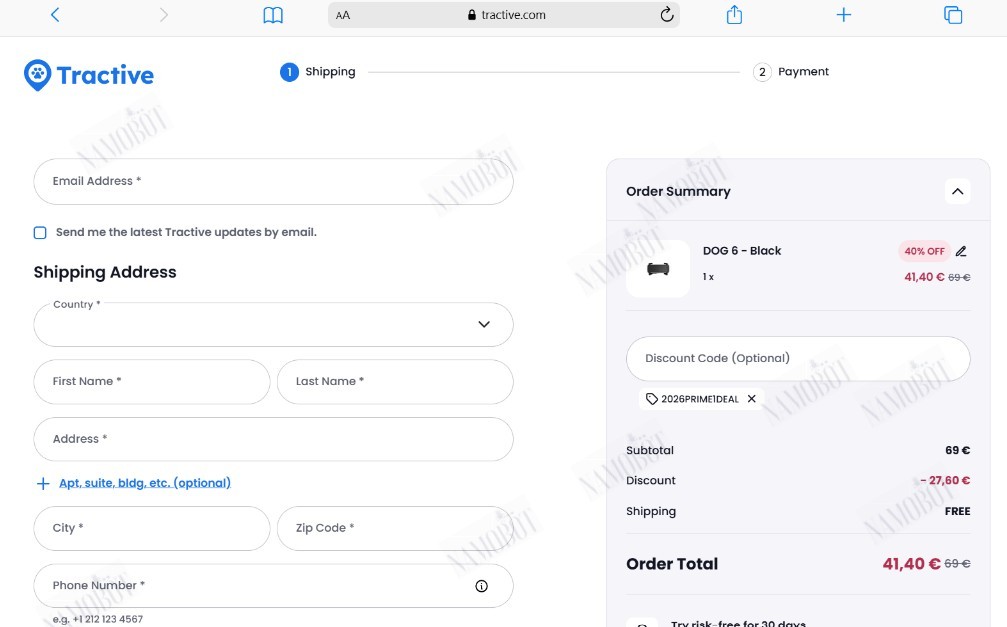
Task: Click the Order Total label
Action: (x=672, y=564)
